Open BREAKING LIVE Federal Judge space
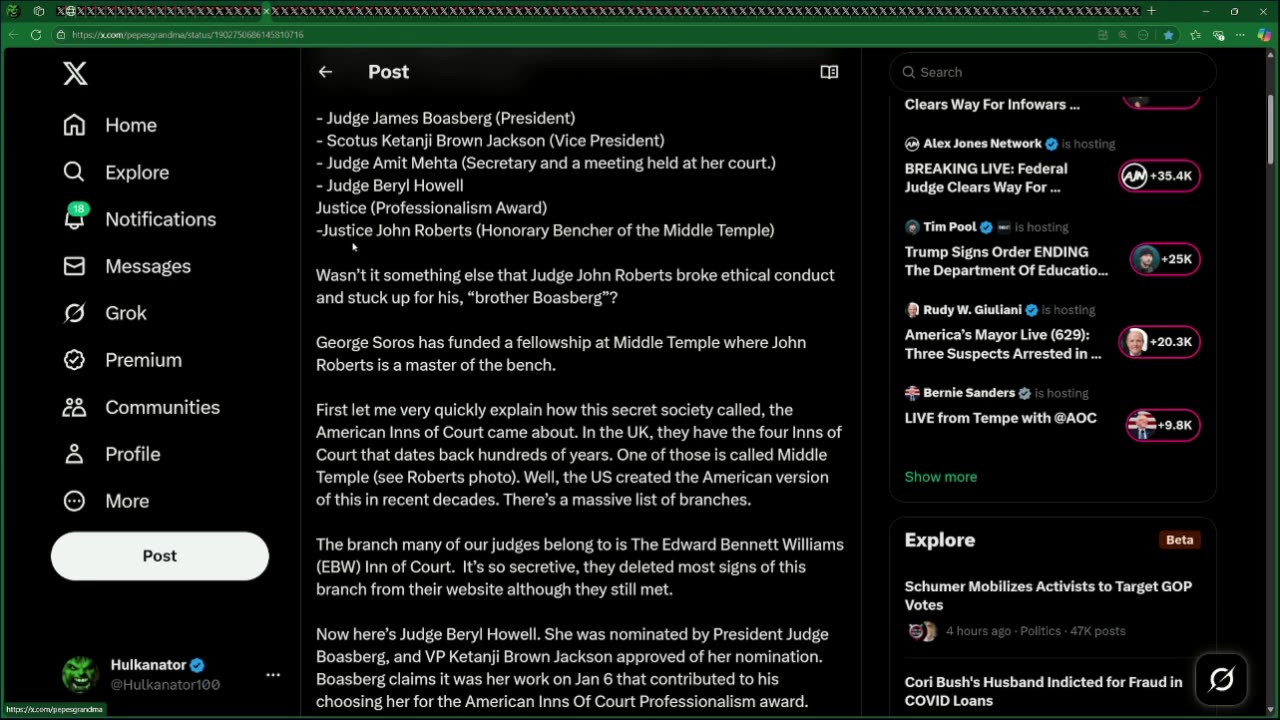The image size is (1280, 720). [x=986, y=178]
